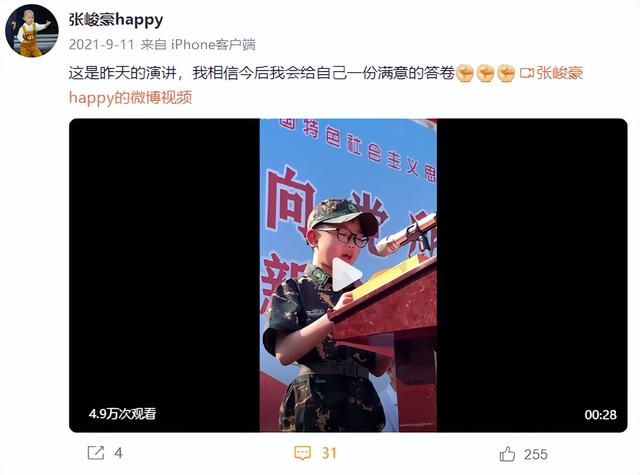Screen dimensions: 640x475
Task: Like the post with thumbs-up icon
Action: pos(507,454)
